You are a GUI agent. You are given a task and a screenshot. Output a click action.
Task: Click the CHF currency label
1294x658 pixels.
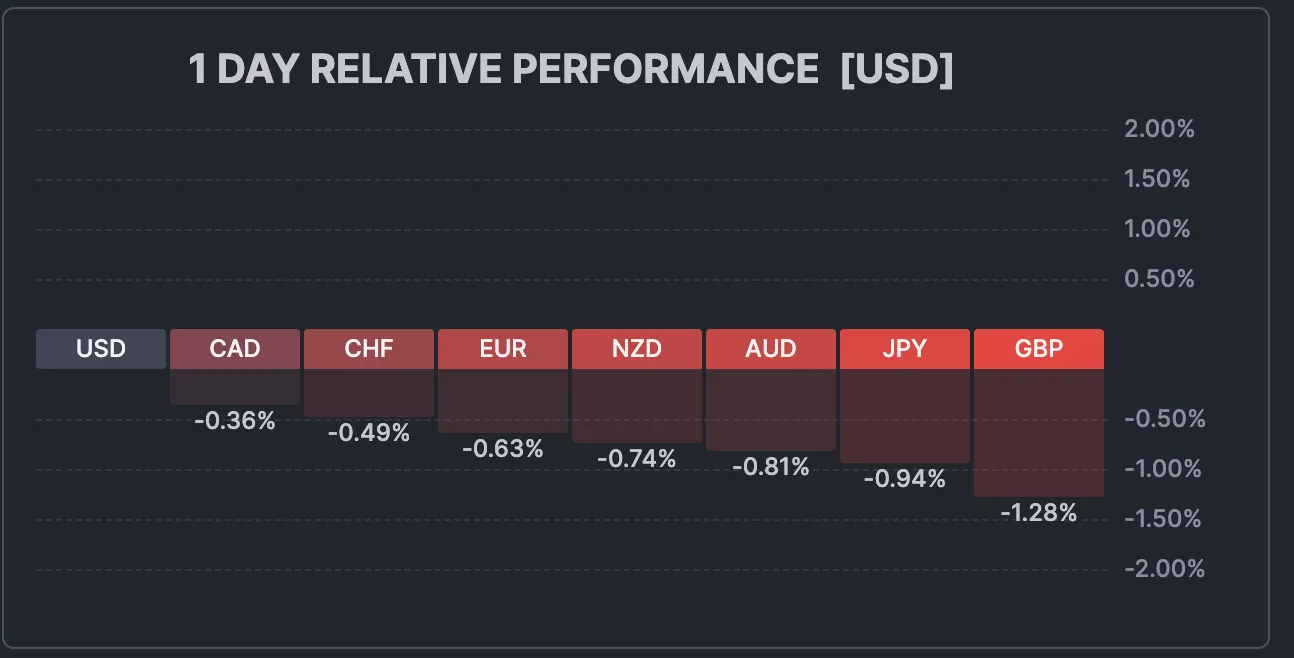[369, 349]
